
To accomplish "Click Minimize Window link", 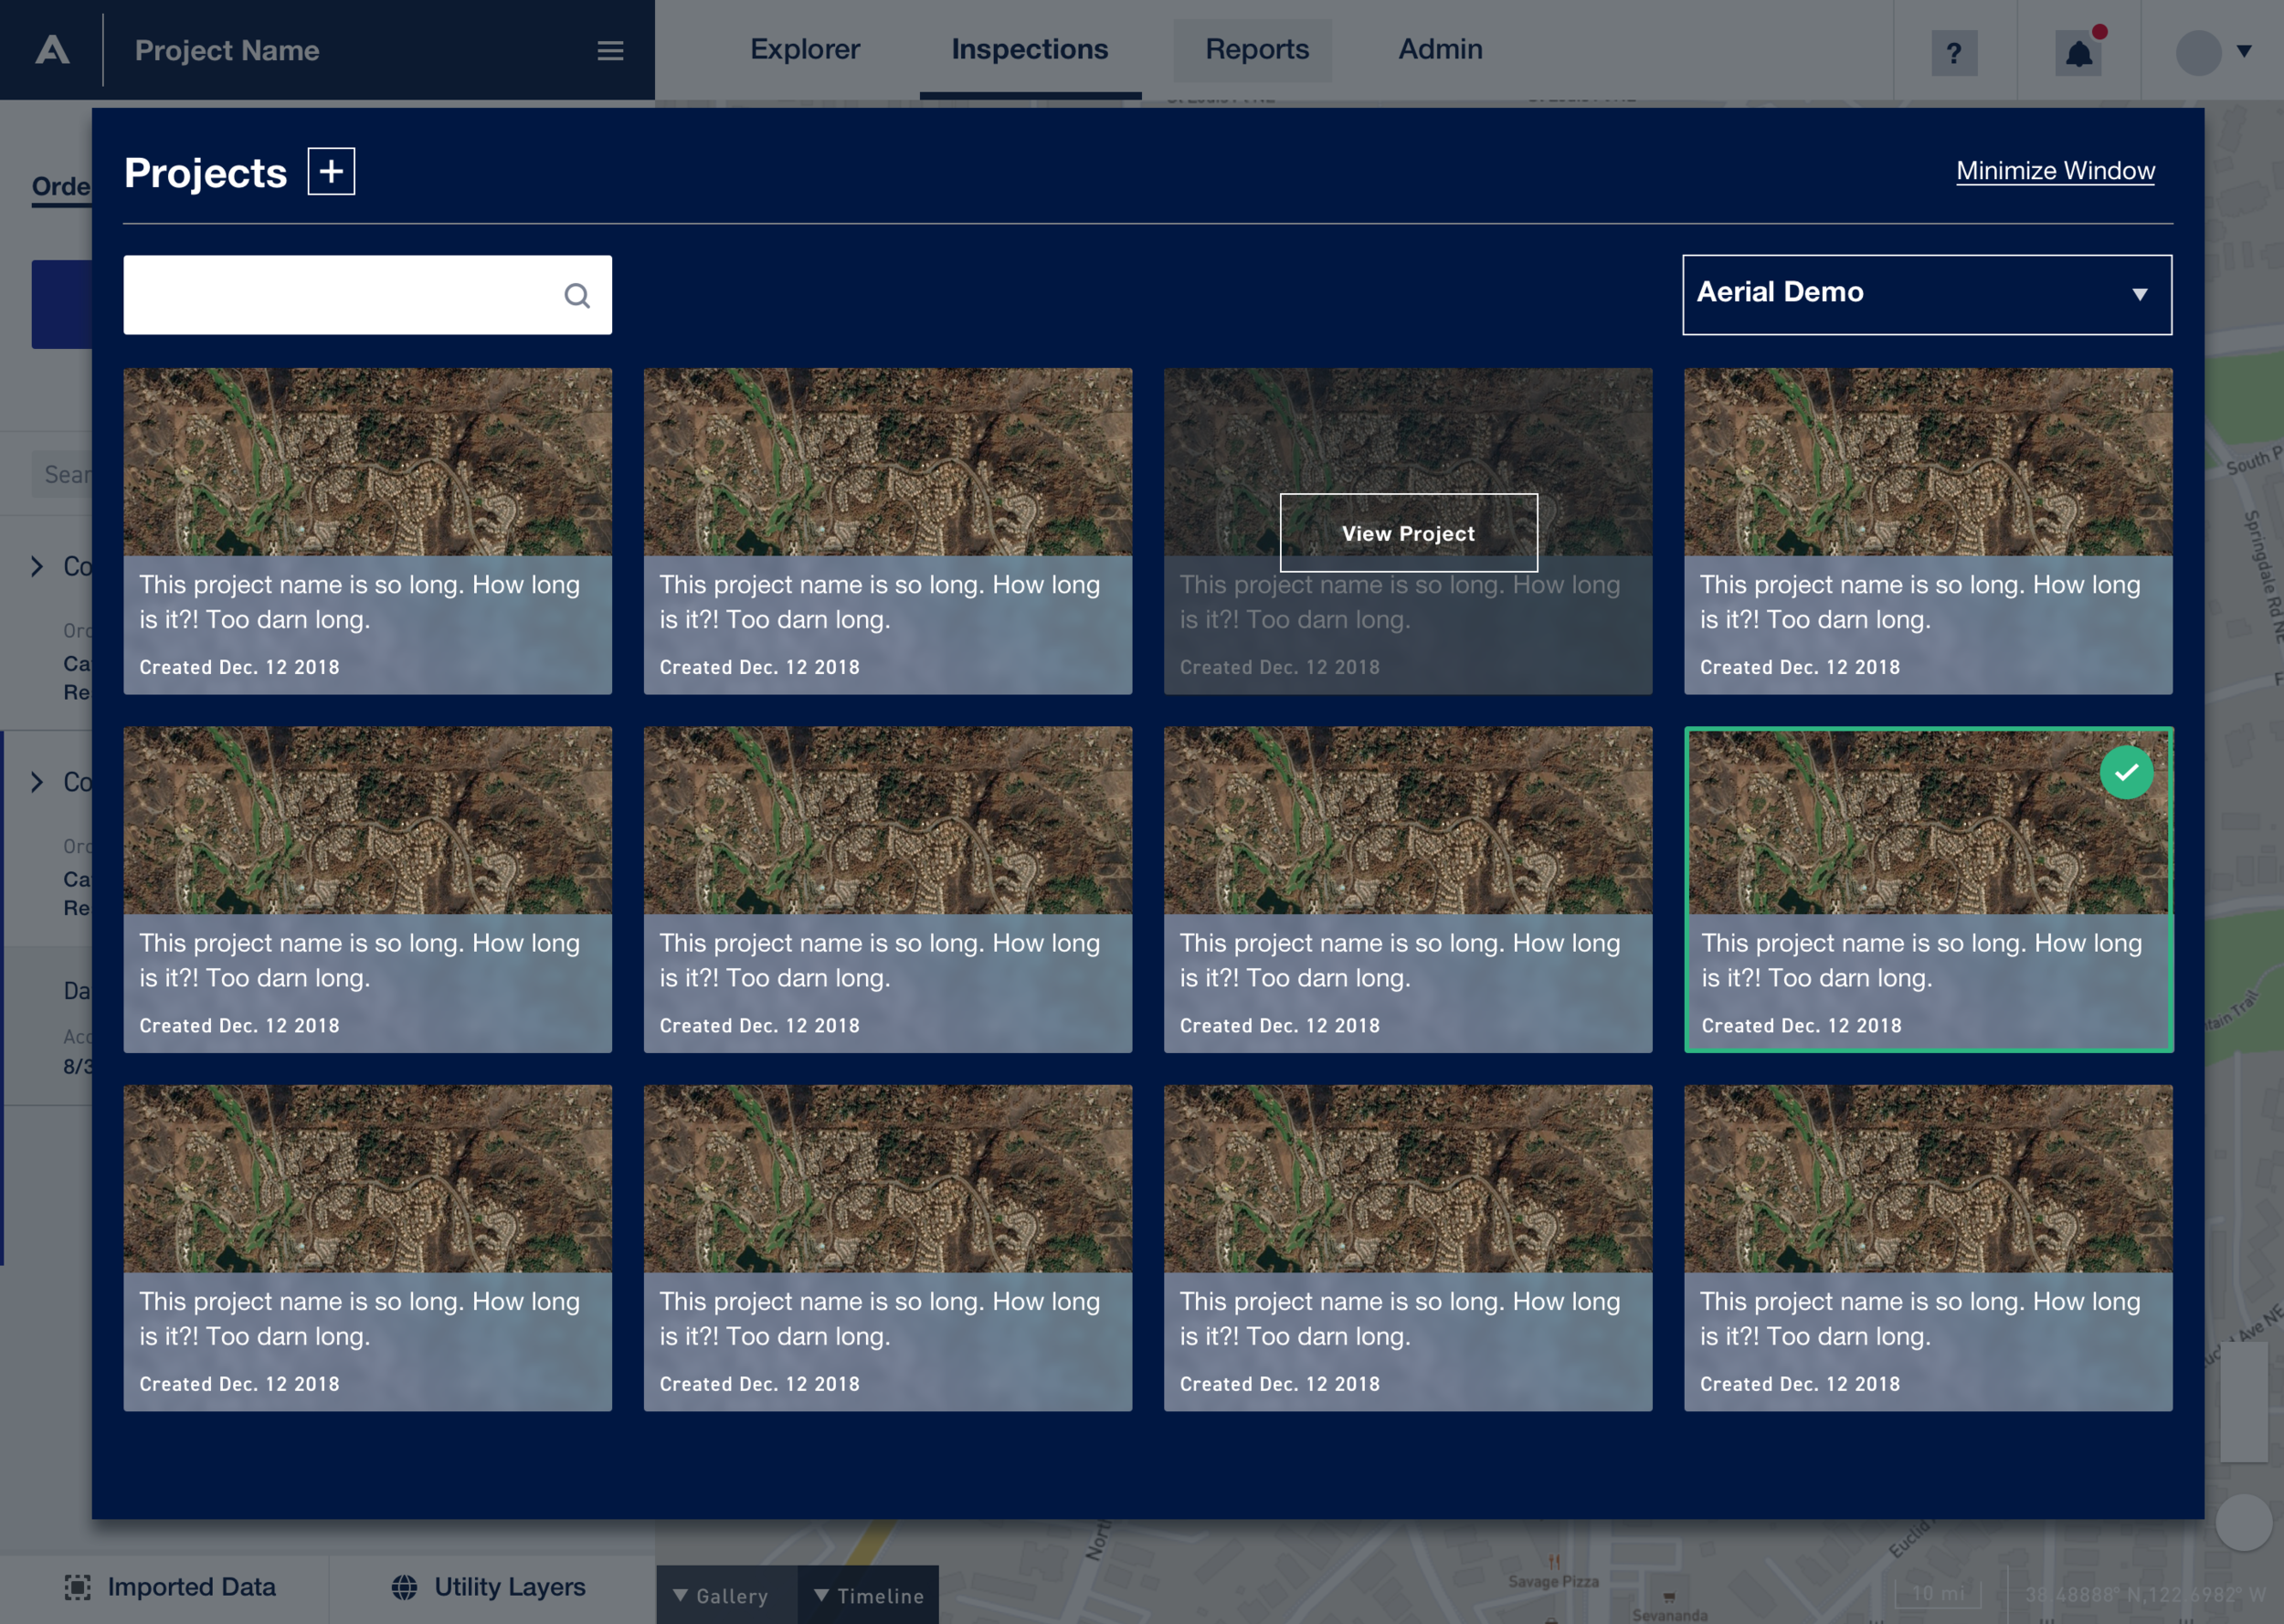I will point(2055,171).
